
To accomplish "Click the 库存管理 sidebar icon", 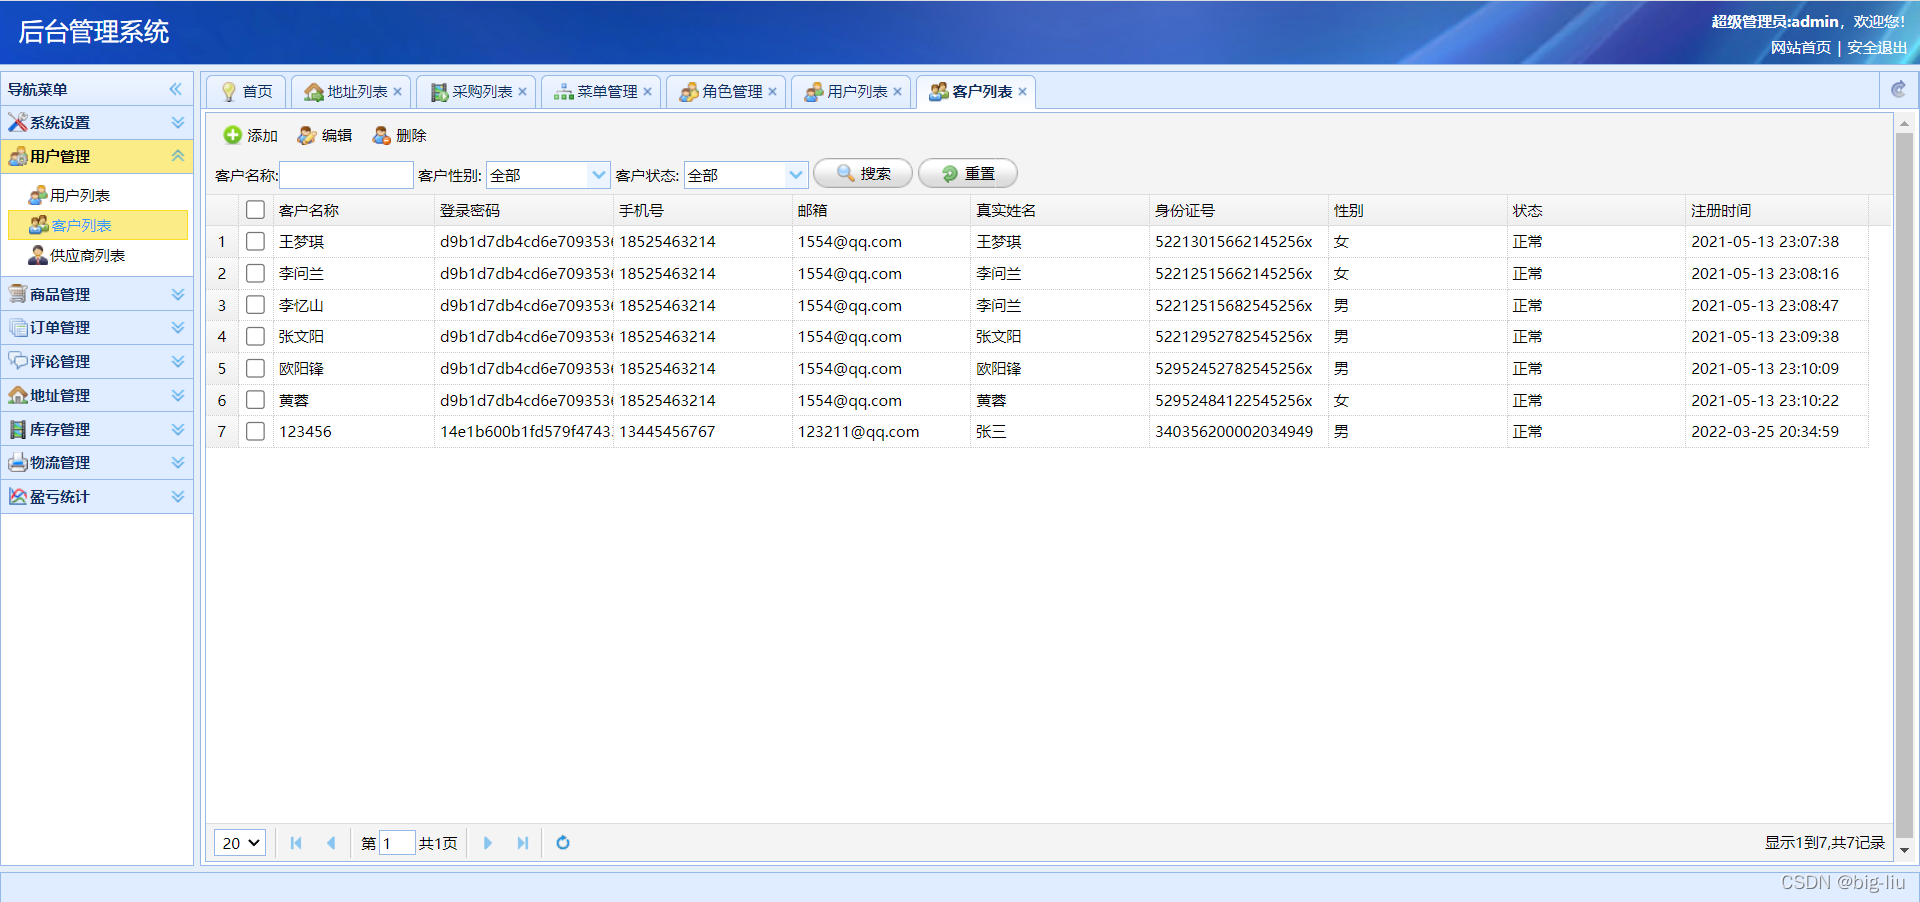I will (18, 429).
